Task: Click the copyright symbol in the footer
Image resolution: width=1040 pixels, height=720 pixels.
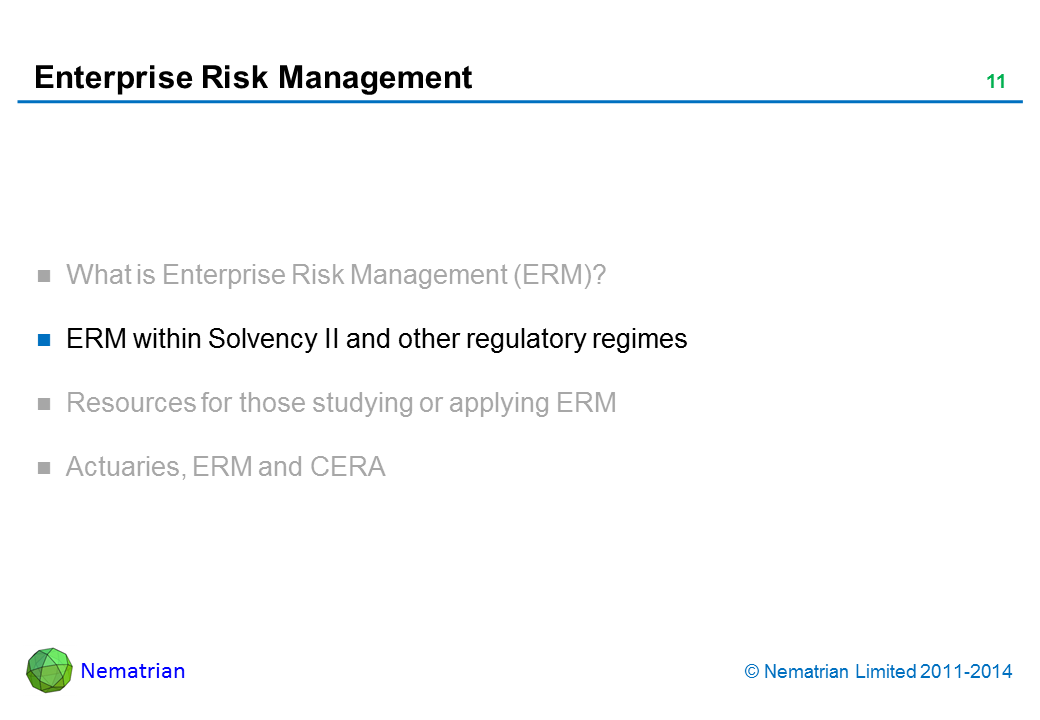Action: tap(752, 672)
